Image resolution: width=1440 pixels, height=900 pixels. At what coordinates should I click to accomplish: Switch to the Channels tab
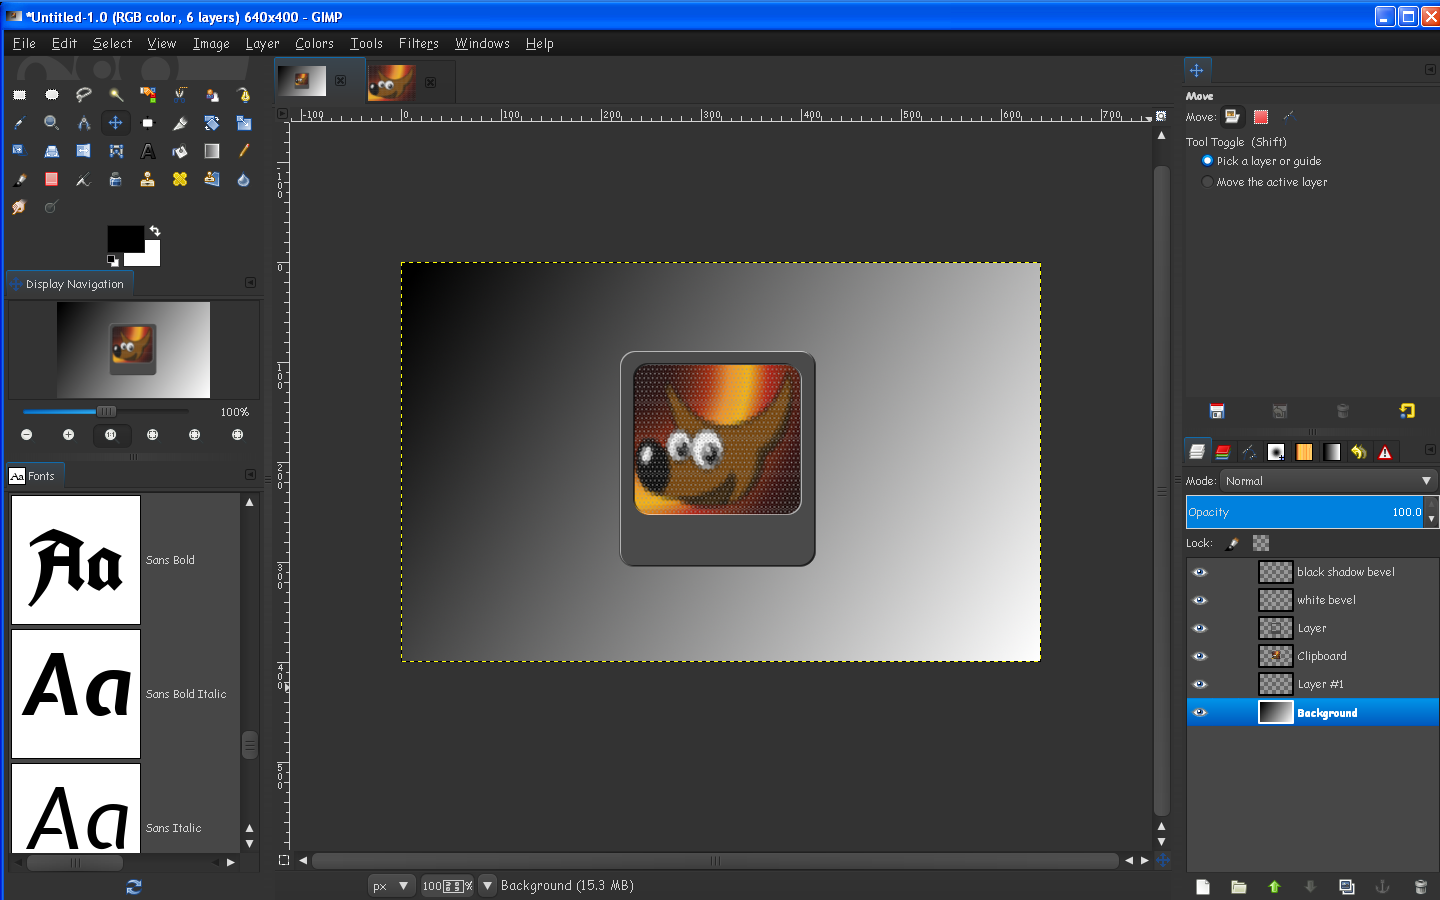1223,452
